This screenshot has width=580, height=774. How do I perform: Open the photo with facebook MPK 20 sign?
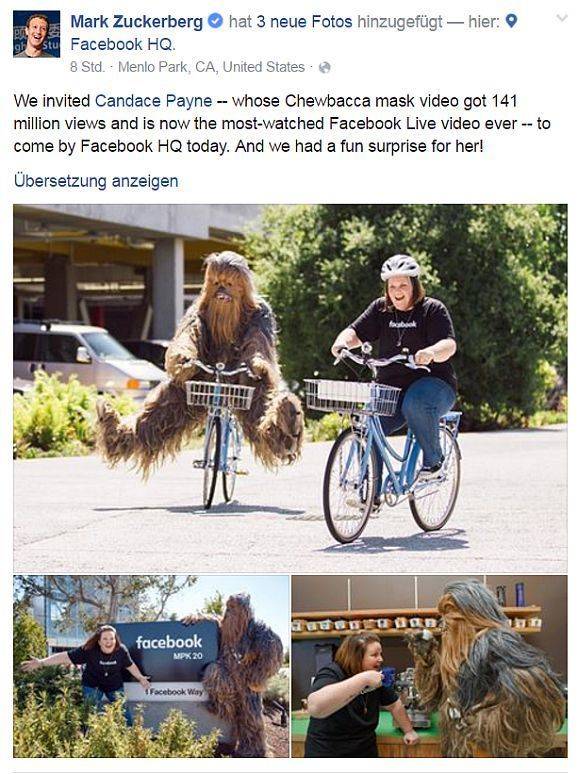(151, 666)
